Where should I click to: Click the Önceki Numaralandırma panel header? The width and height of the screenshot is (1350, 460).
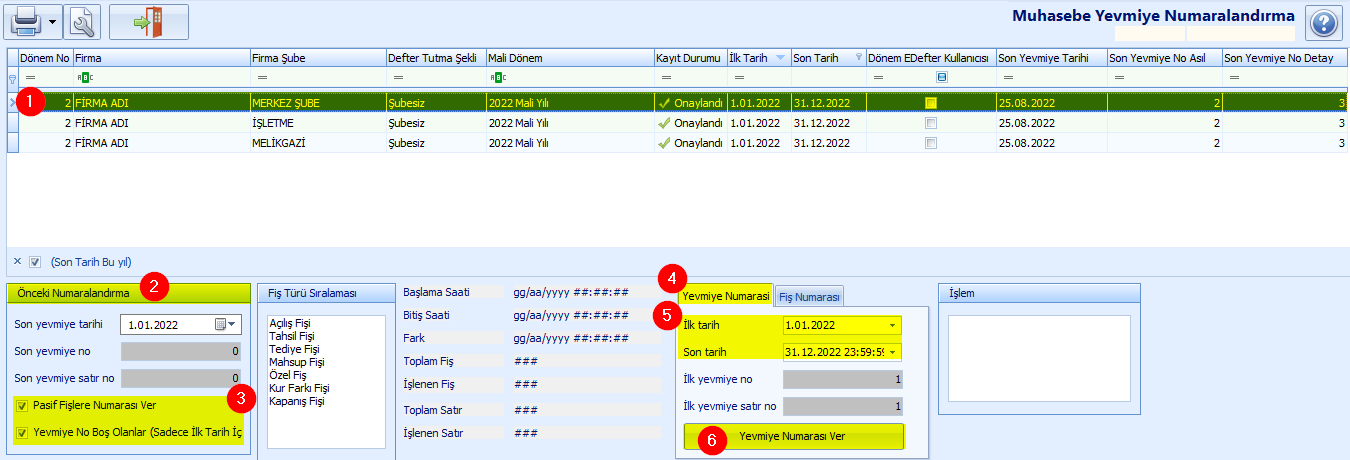click(x=128, y=292)
